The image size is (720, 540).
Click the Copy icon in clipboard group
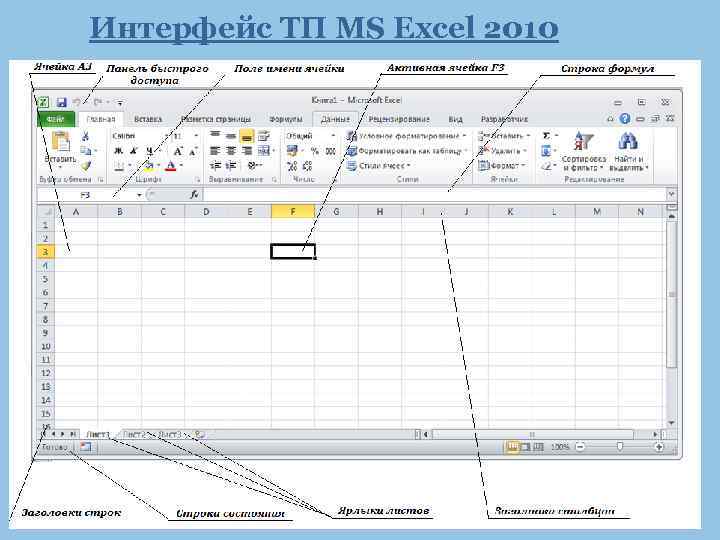(x=86, y=150)
